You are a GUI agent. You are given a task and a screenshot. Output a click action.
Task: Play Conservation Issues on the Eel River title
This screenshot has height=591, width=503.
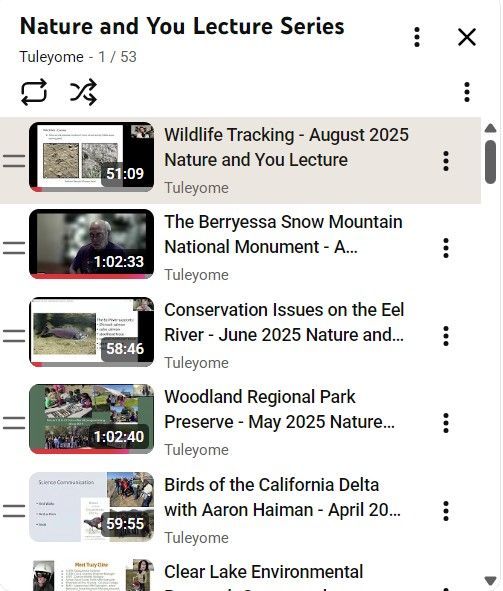[284, 322]
